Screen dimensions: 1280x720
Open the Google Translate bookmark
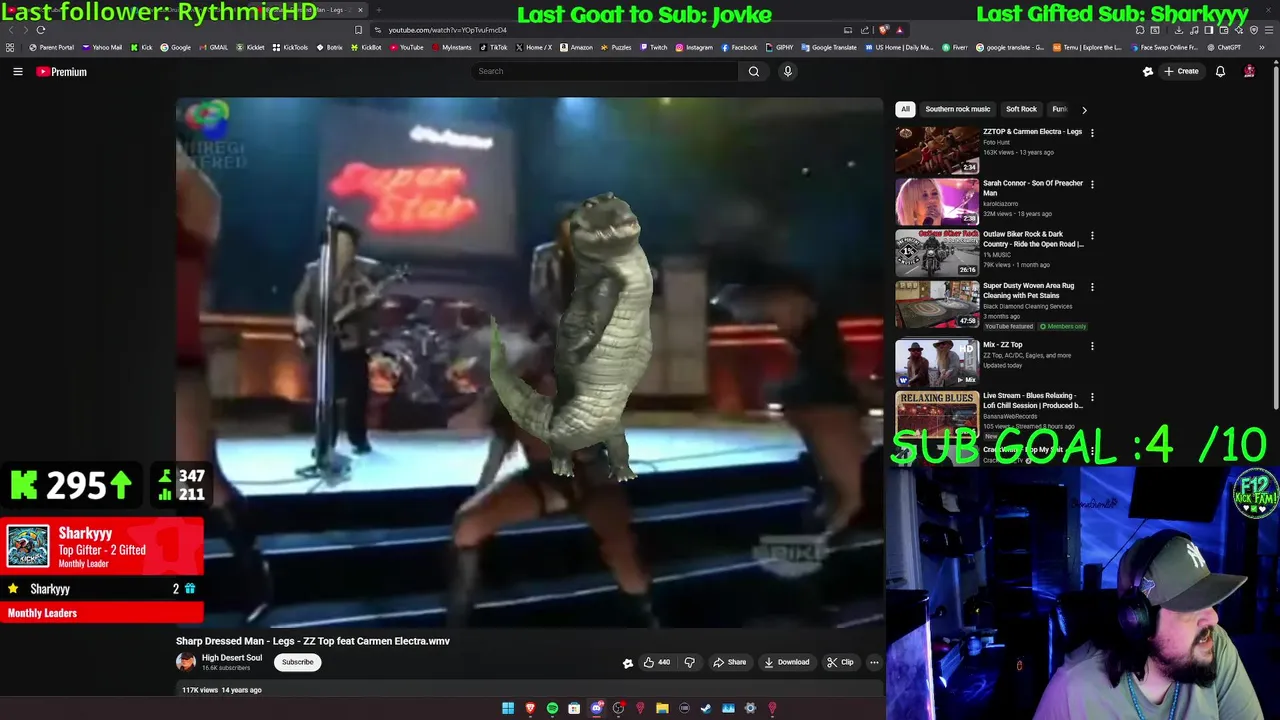click(828, 47)
